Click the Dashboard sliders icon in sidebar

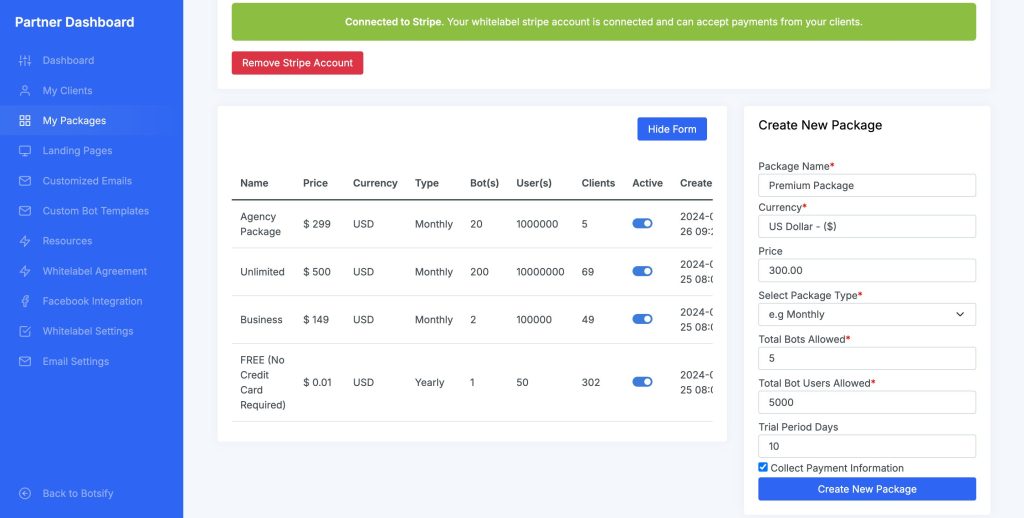(25, 61)
